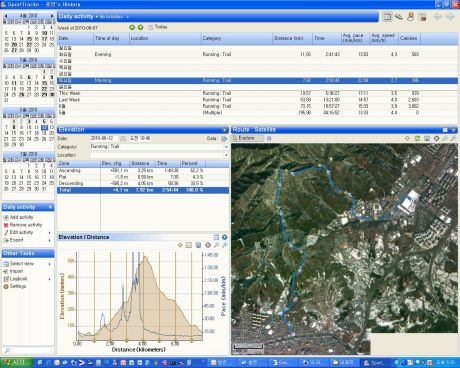
Task: Switch to SportTracks taskbar button
Action: tap(375, 363)
